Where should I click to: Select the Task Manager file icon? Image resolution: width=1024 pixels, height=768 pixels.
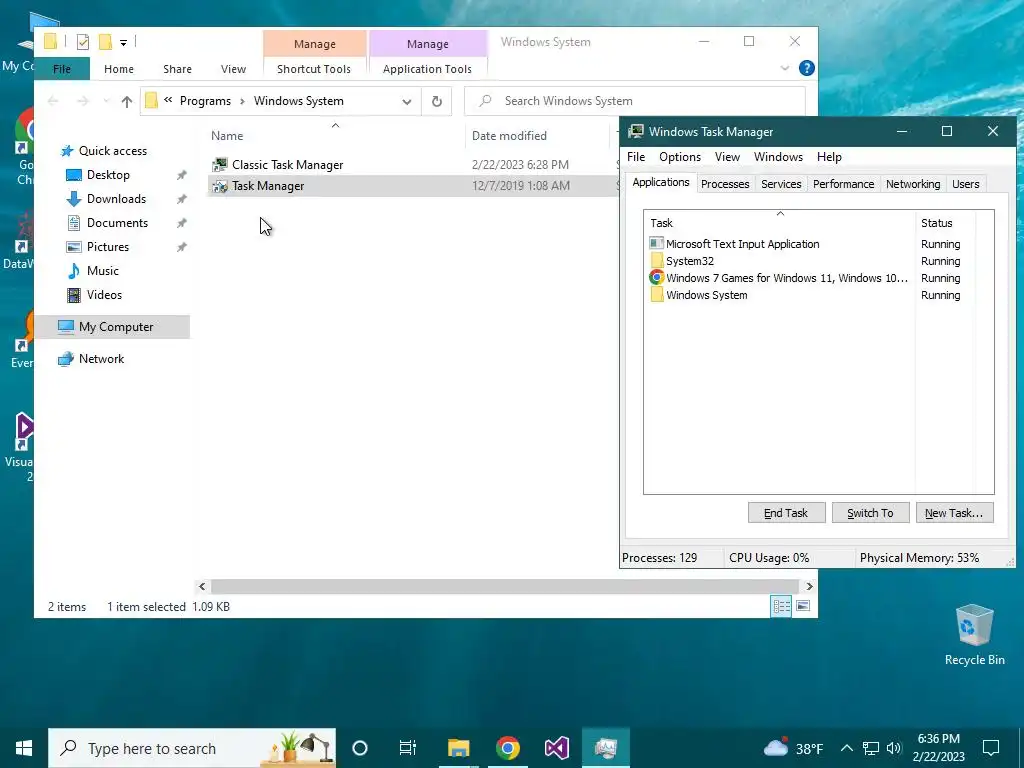point(220,186)
